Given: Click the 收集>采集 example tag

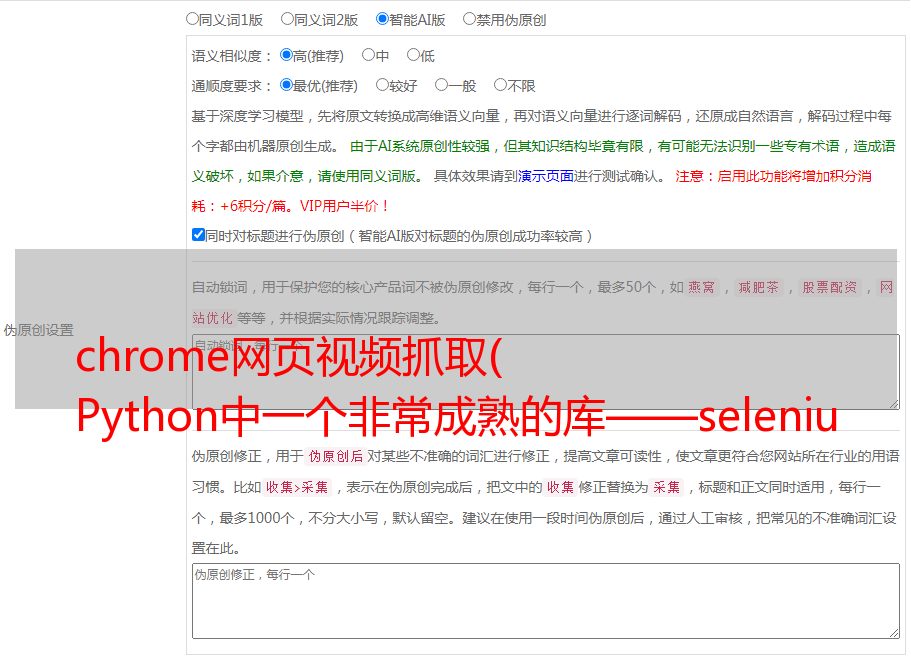Looking at the screenshot, I should pyautogui.click(x=297, y=487).
